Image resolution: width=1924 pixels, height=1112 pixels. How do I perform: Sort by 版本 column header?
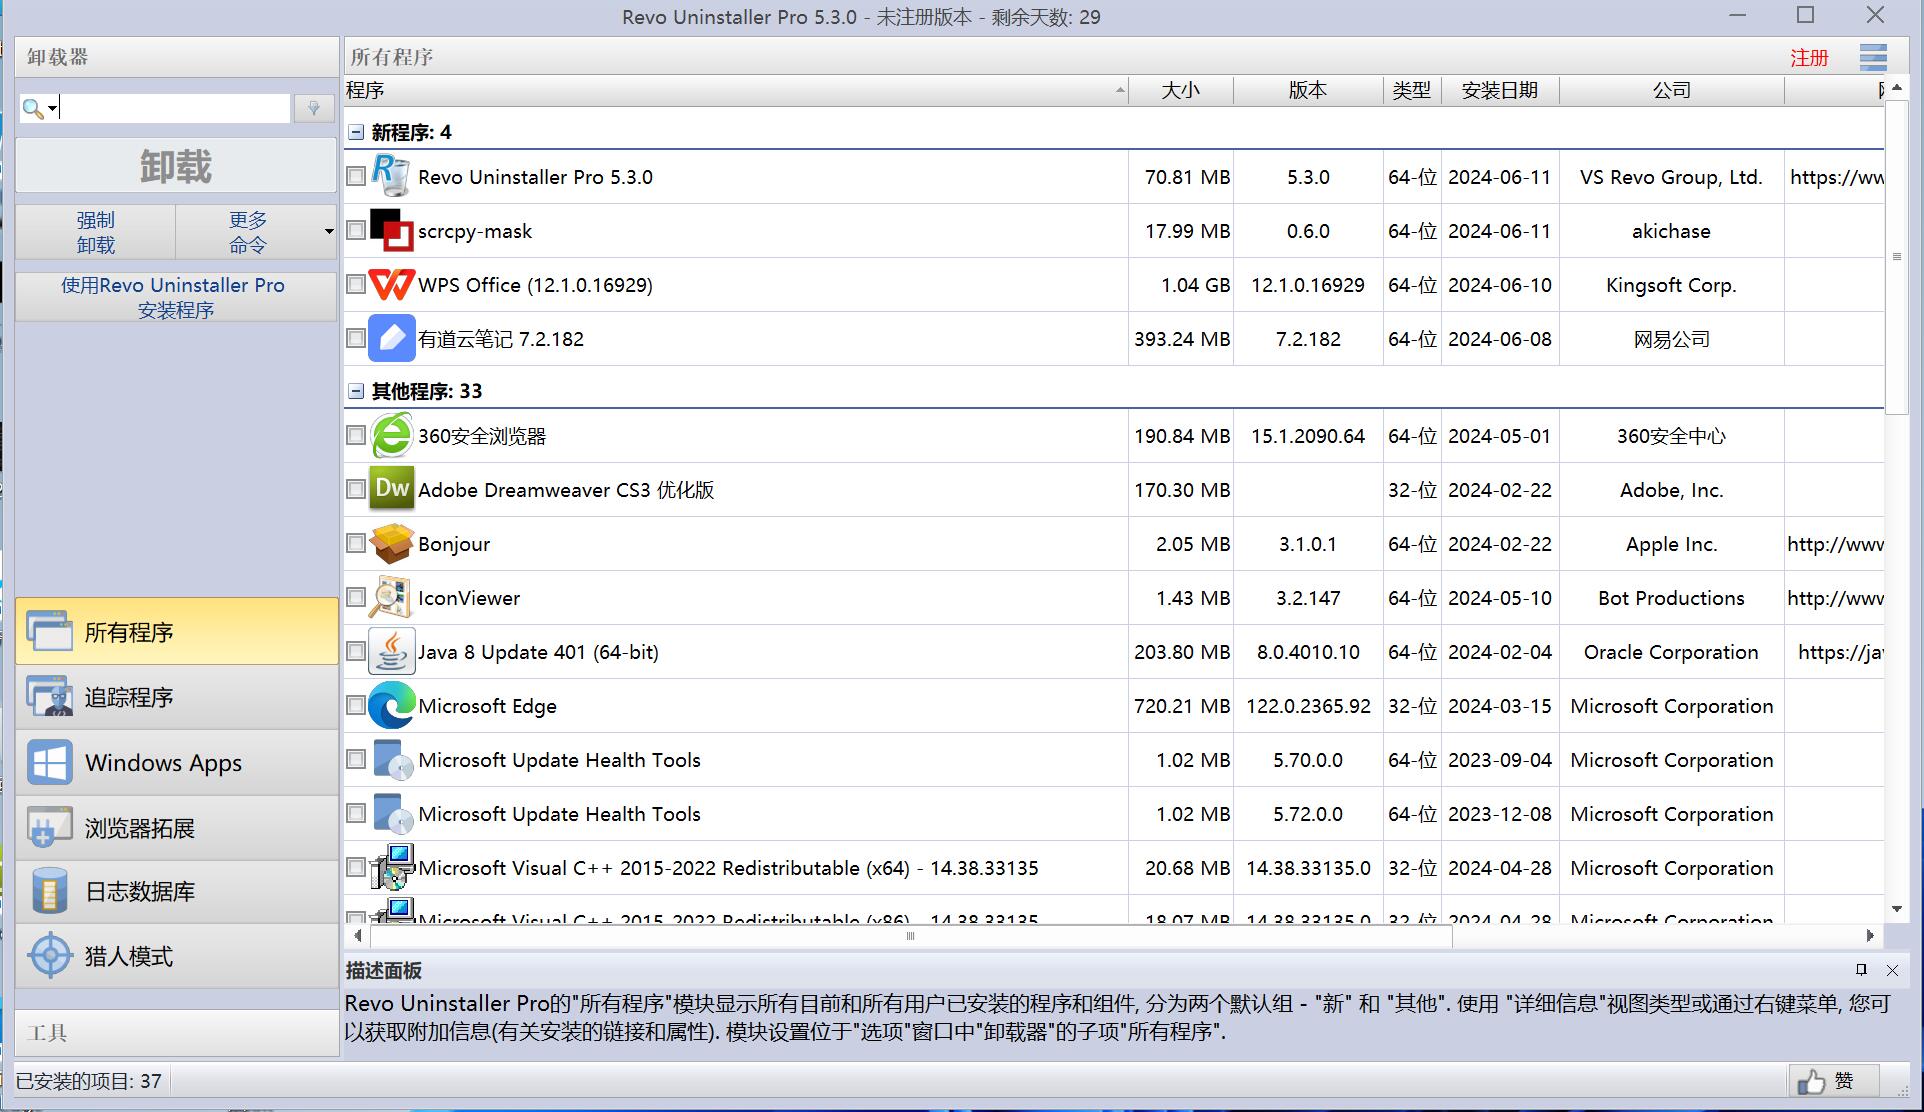click(x=1308, y=90)
